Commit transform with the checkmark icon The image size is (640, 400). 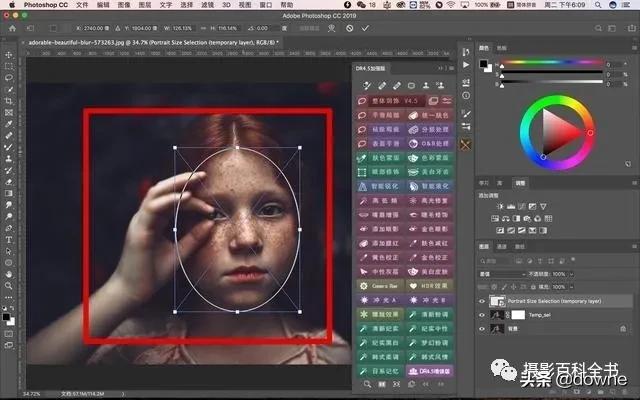pos(365,28)
